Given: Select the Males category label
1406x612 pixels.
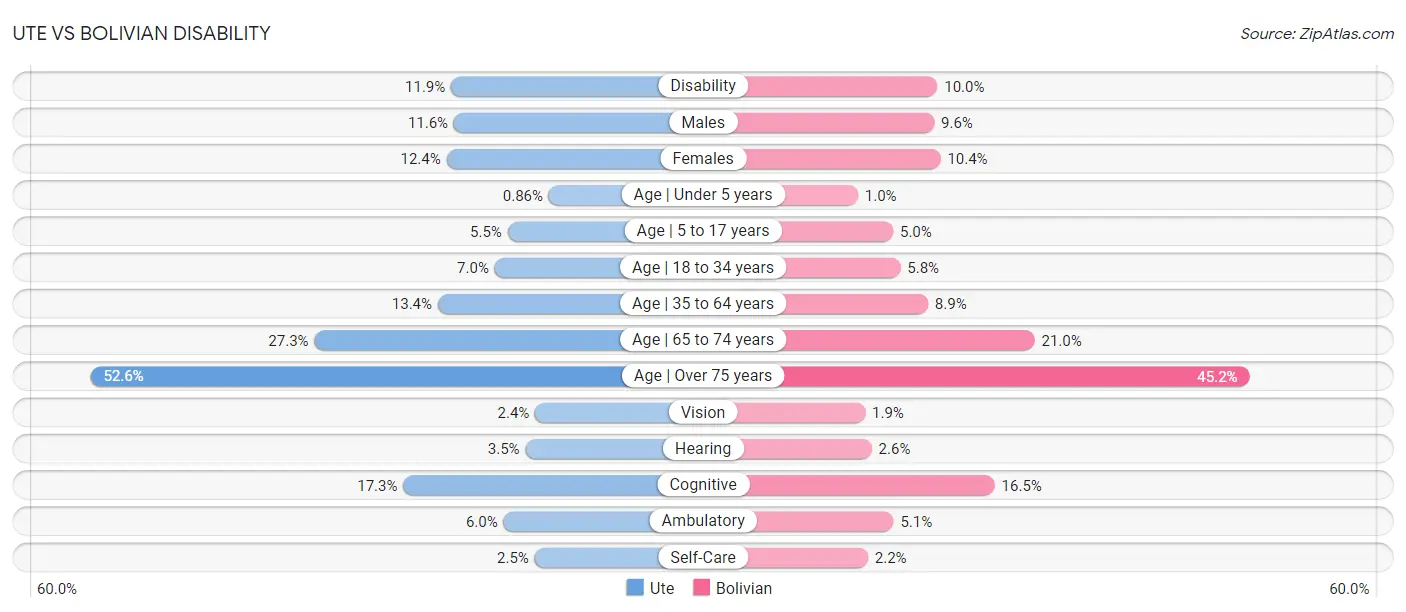Looking at the screenshot, I should (x=703, y=122).
